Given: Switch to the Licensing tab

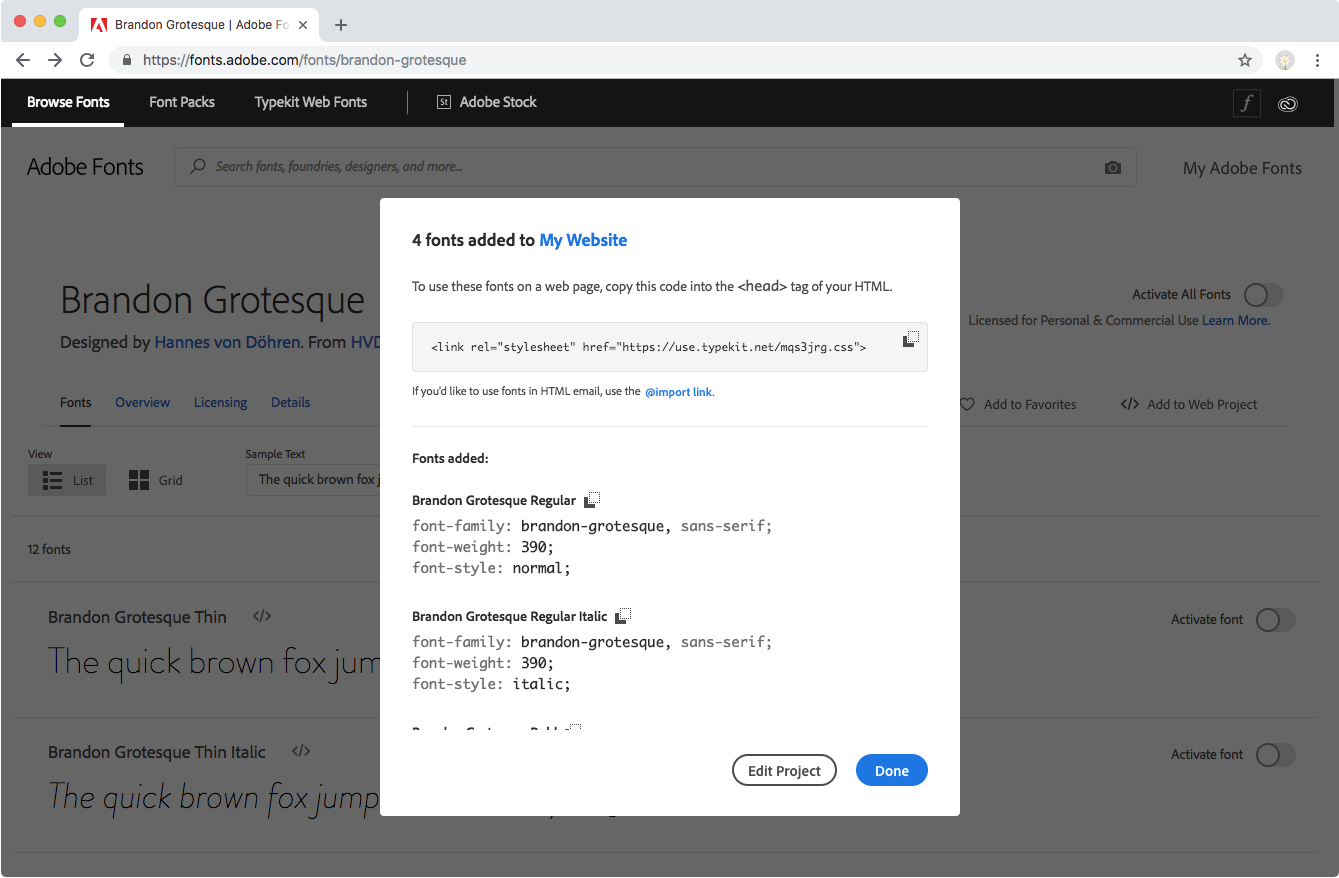Looking at the screenshot, I should (x=220, y=402).
